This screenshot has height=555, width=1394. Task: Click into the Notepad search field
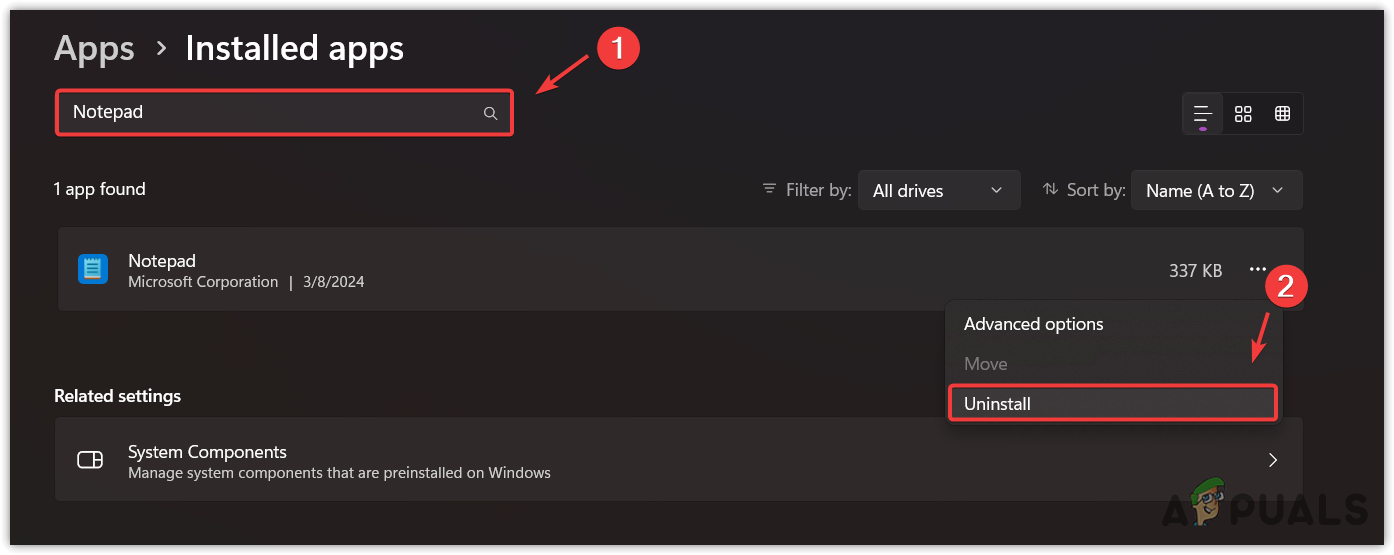tap(270, 113)
